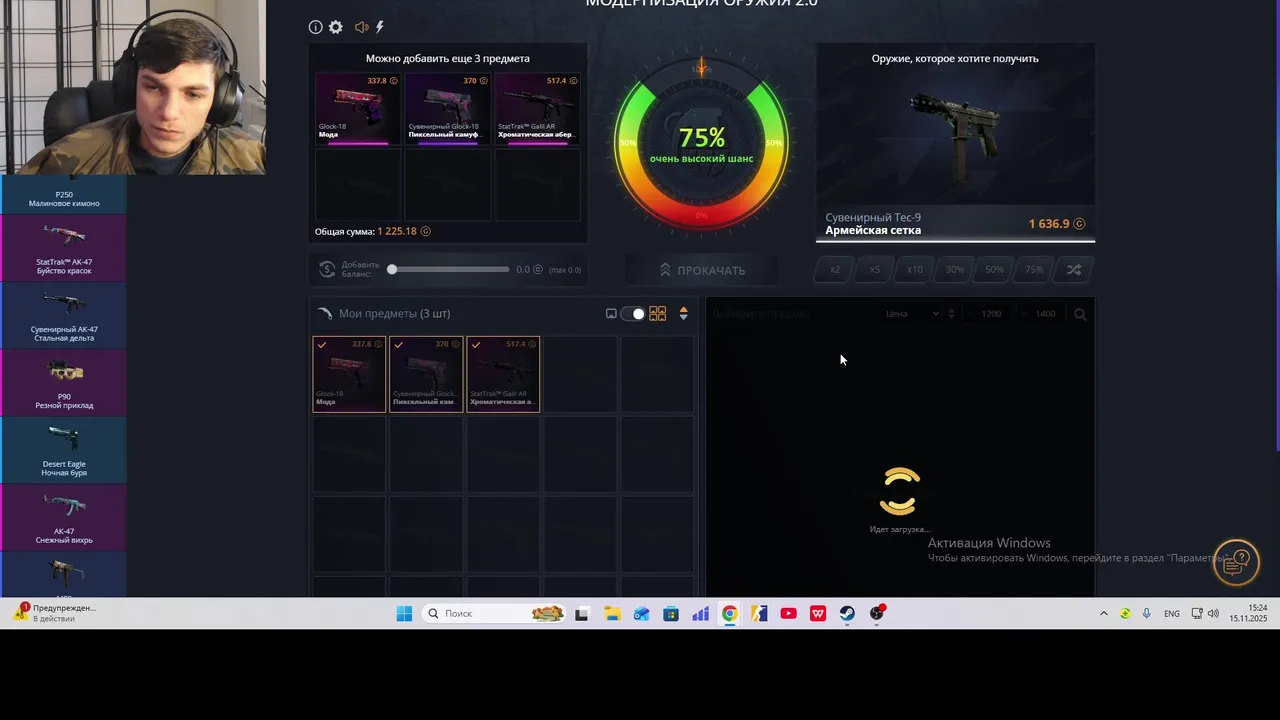Click the shuffle random multiplier icon
The image size is (1280, 720).
coord(1073,270)
